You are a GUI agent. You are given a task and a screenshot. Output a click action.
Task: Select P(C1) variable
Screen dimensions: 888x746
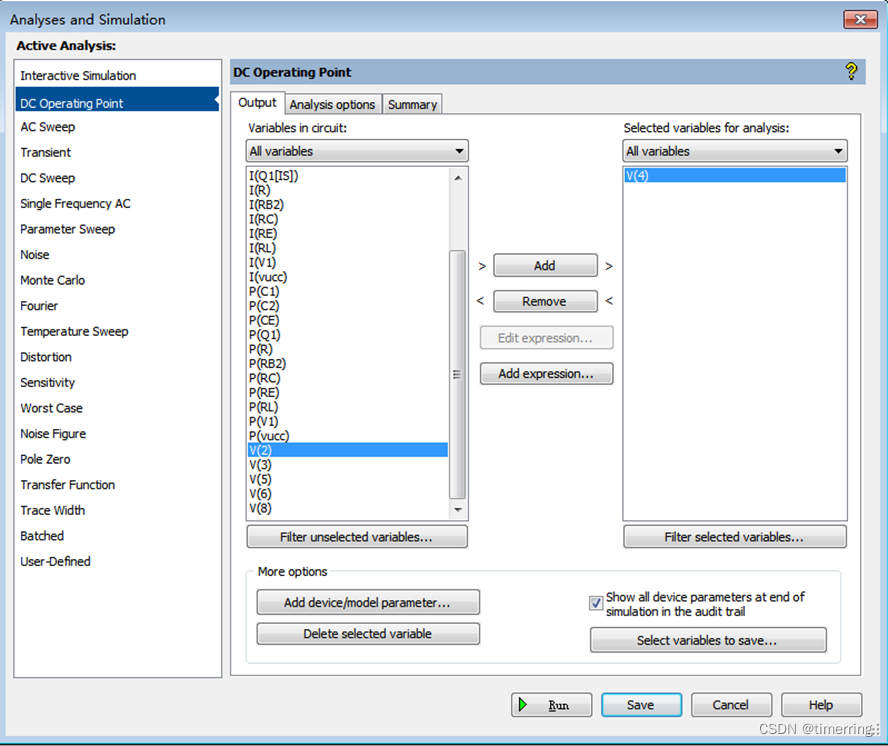pos(348,291)
